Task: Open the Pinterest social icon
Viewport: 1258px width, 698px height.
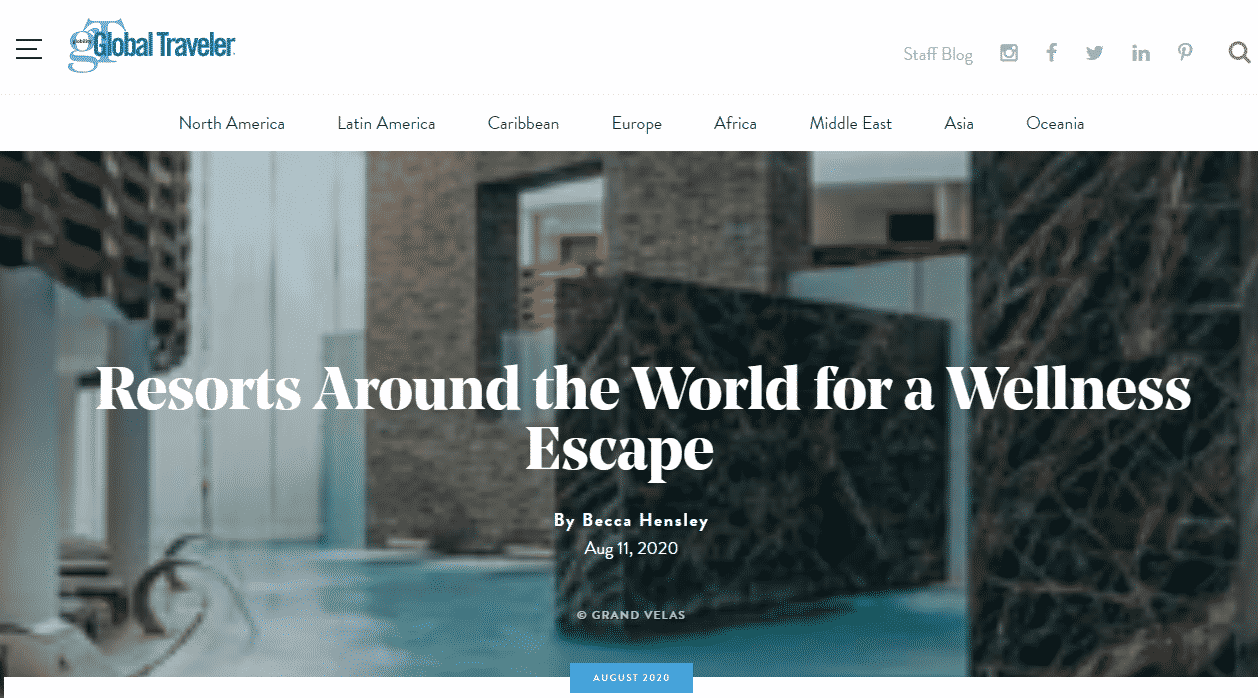Action: 1185,53
